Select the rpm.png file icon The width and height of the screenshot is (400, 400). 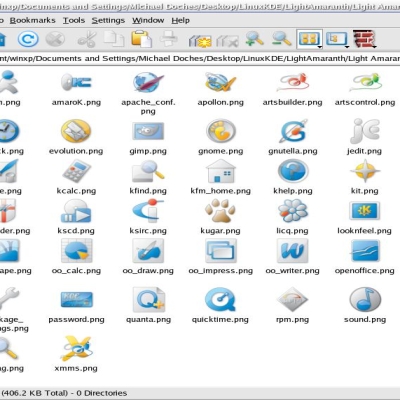tap(293, 299)
